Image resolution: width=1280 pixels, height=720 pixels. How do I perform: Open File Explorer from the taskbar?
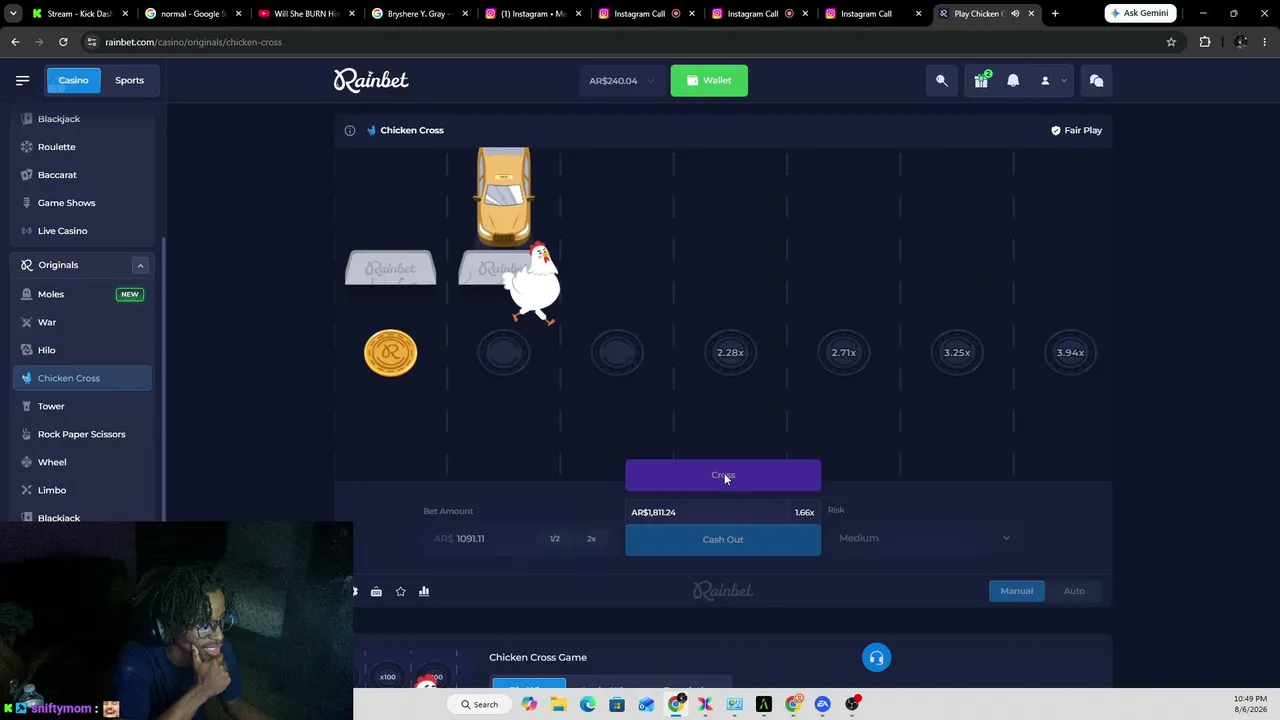[558, 704]
